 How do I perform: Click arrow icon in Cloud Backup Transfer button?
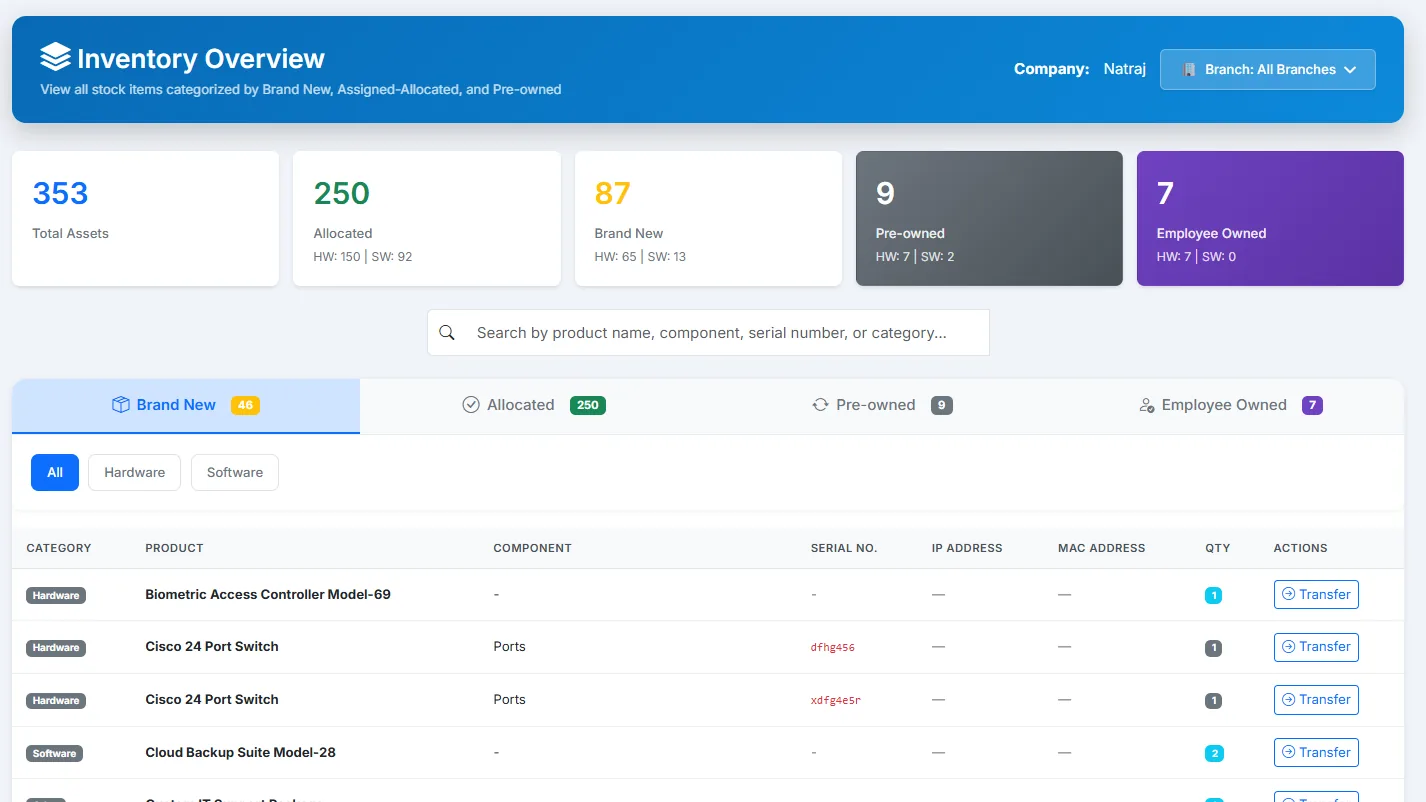1289,752
